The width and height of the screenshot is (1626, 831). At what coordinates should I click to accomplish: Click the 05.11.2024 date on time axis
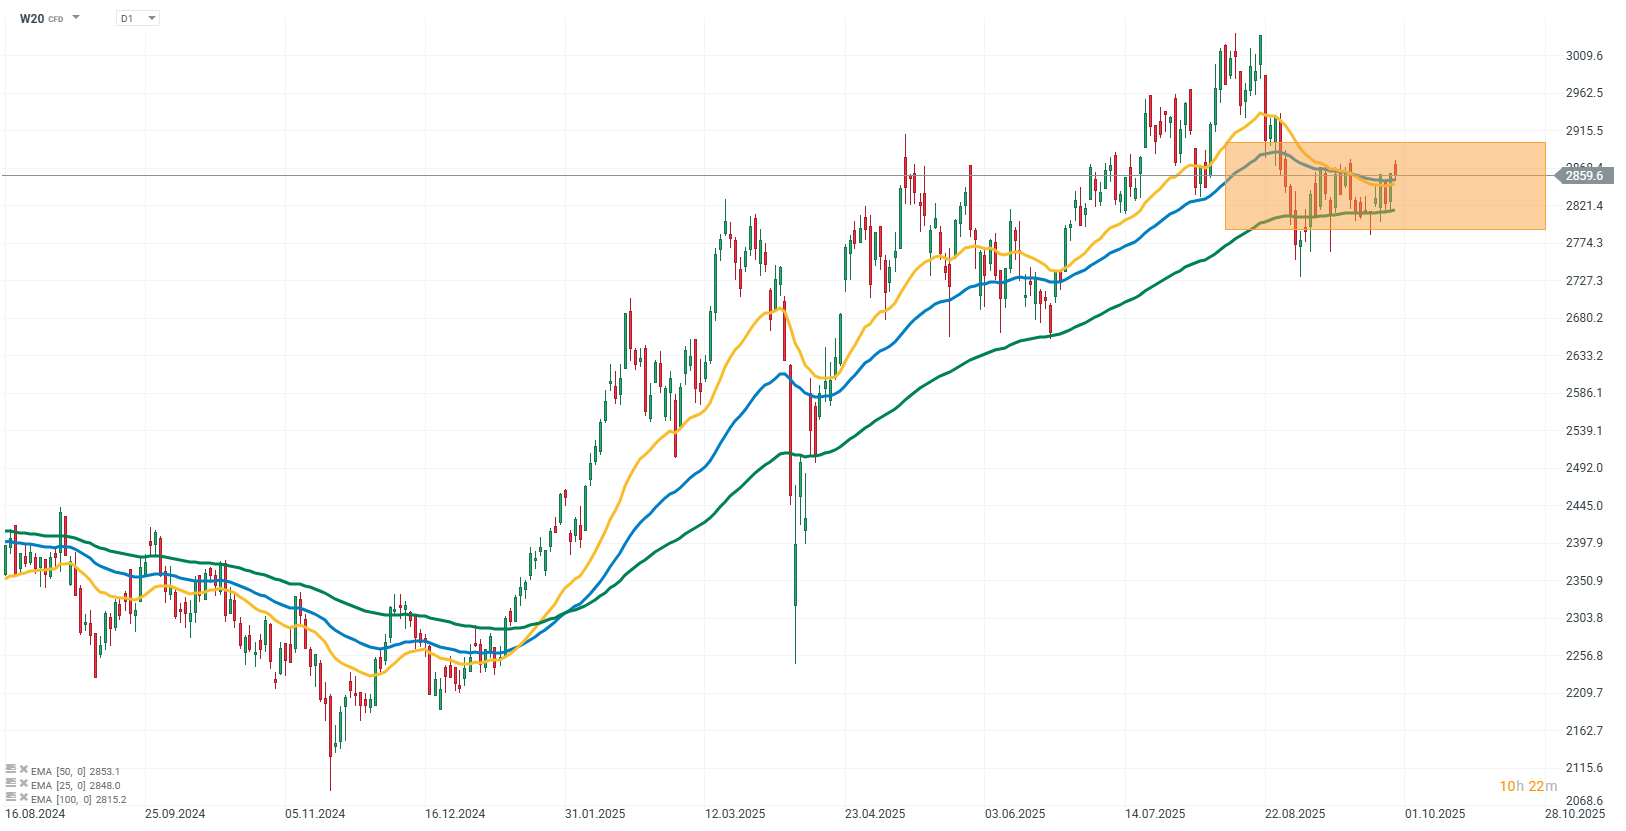315,814
